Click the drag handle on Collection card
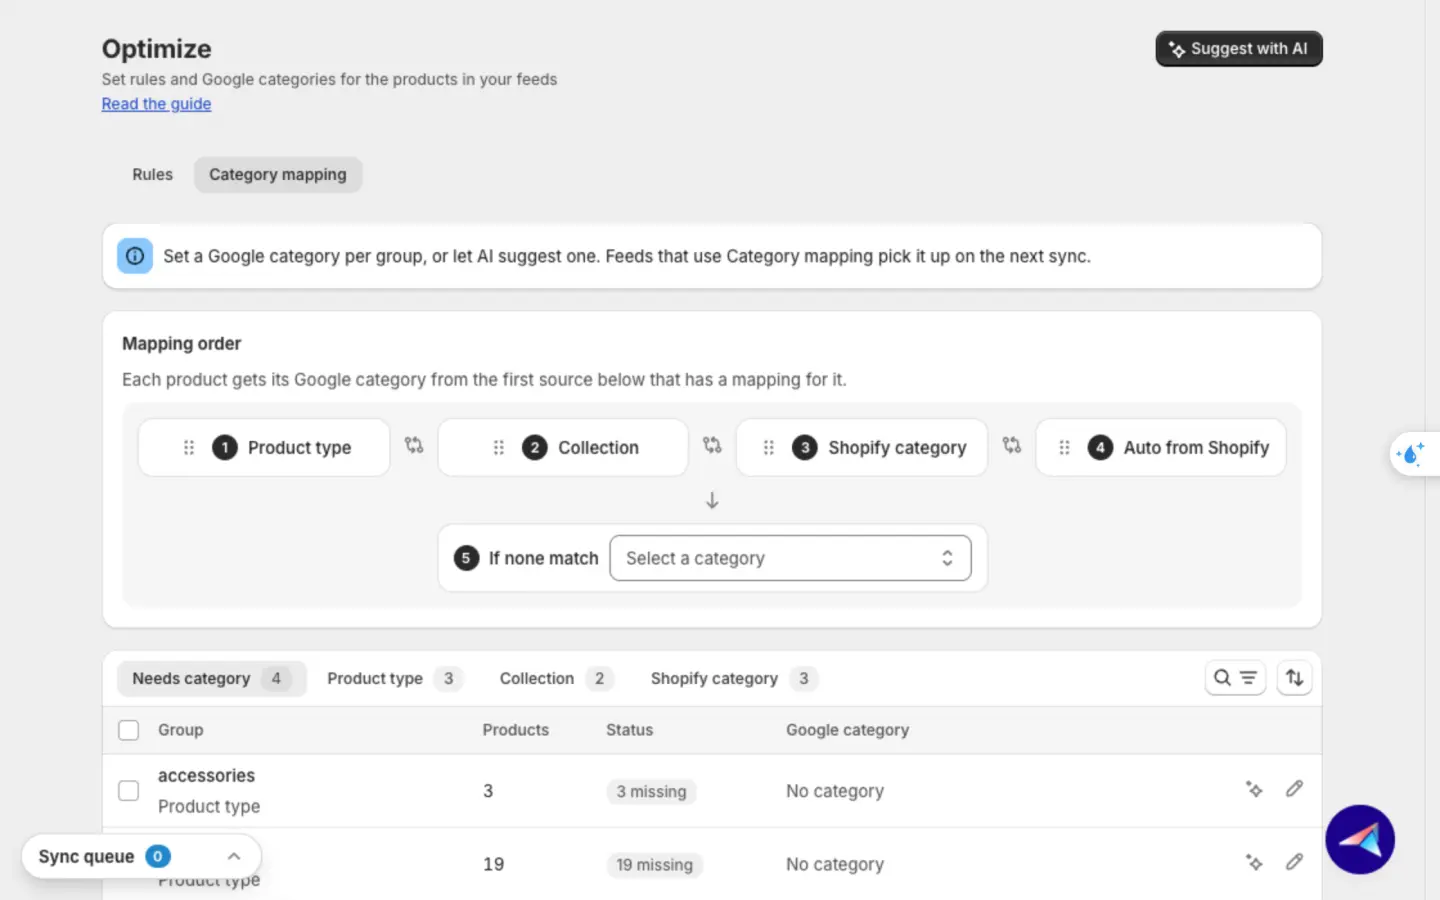 [x=498, y=448]
